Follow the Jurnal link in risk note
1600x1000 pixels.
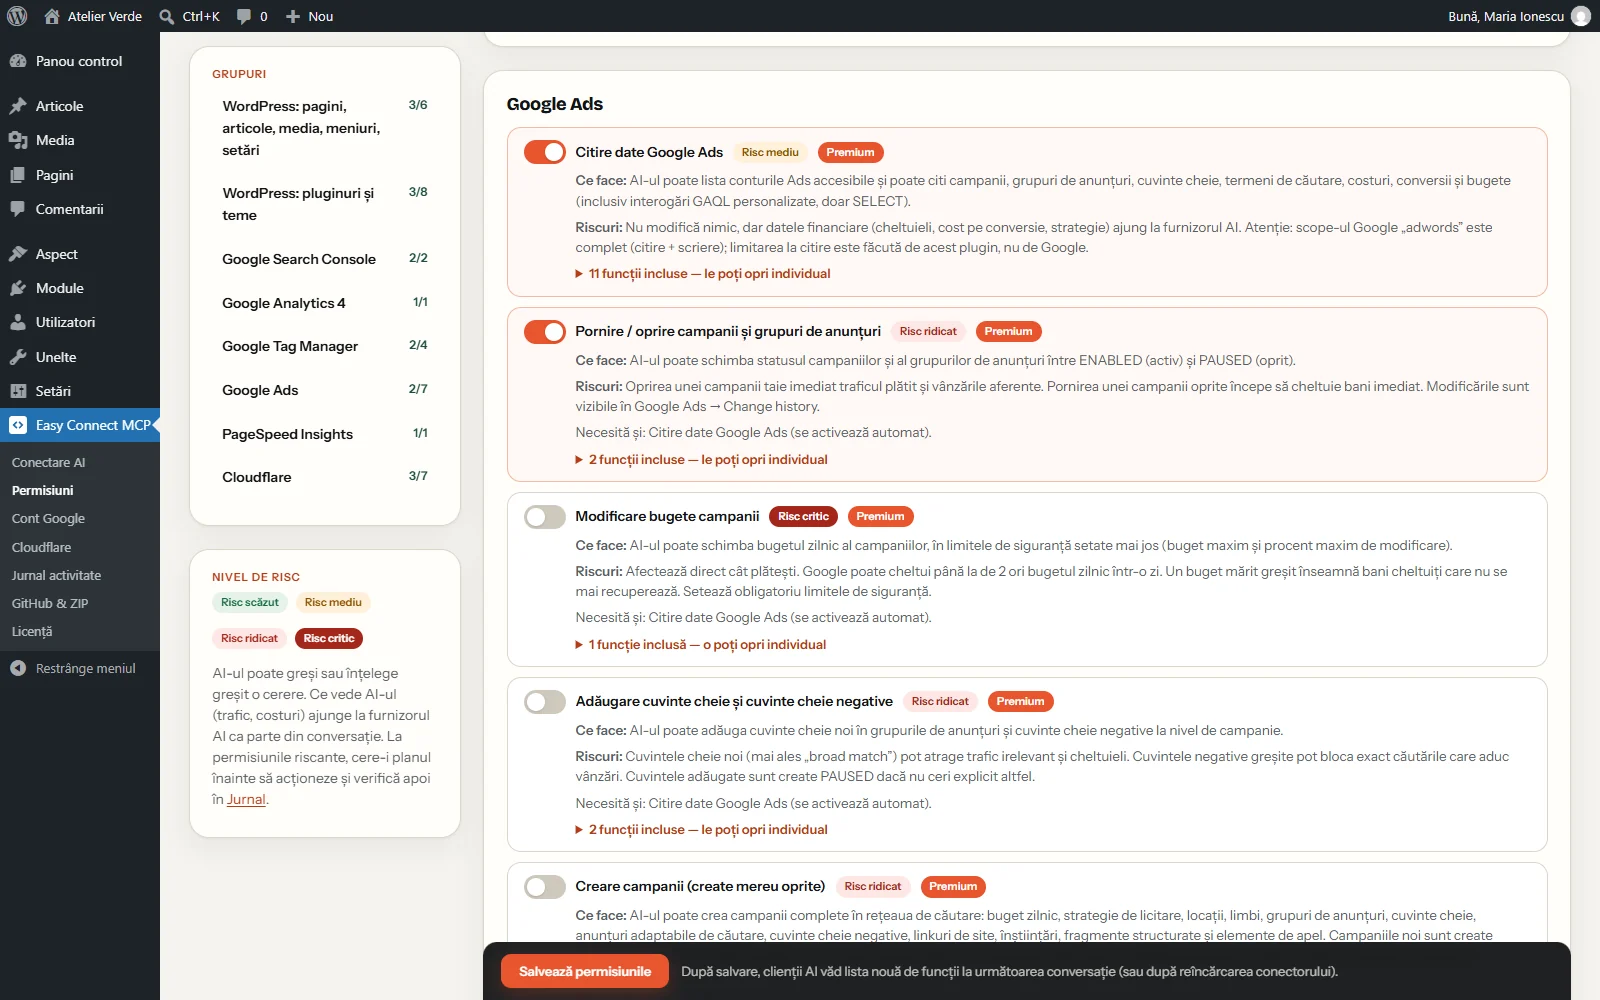[246, 799]
